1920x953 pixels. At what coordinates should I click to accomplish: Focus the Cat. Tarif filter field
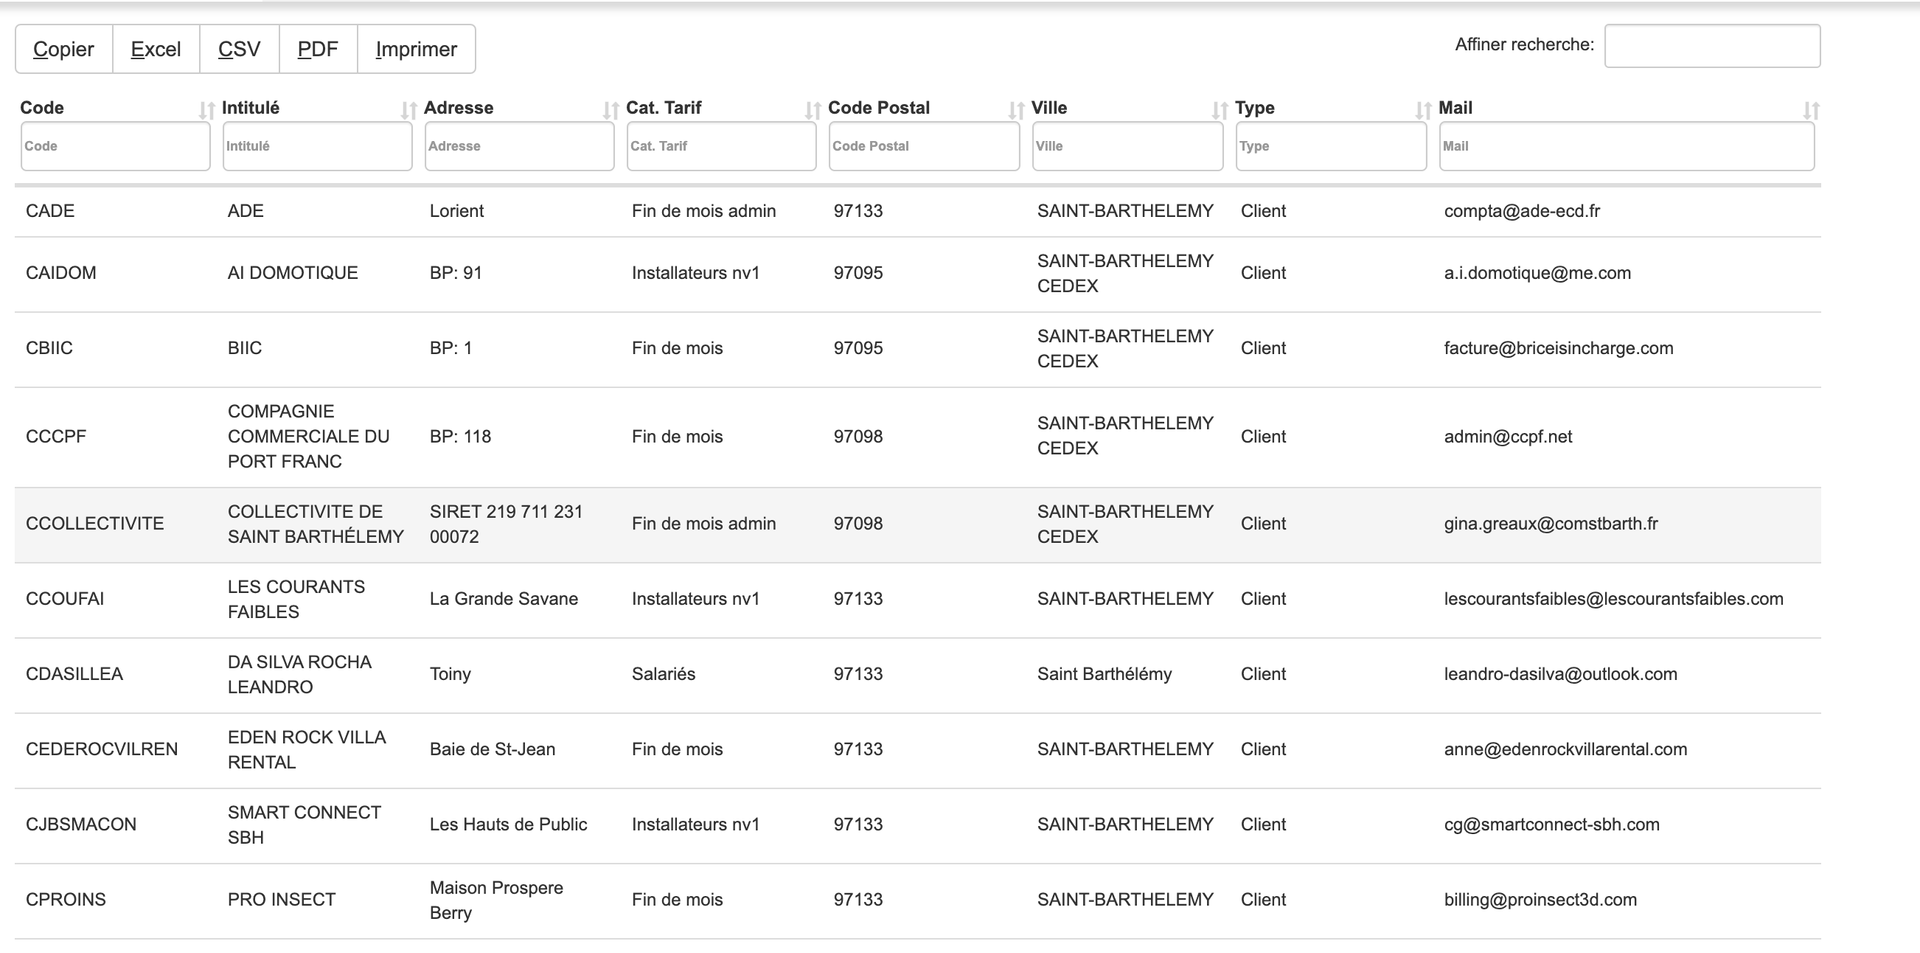[x=721, y=146]
